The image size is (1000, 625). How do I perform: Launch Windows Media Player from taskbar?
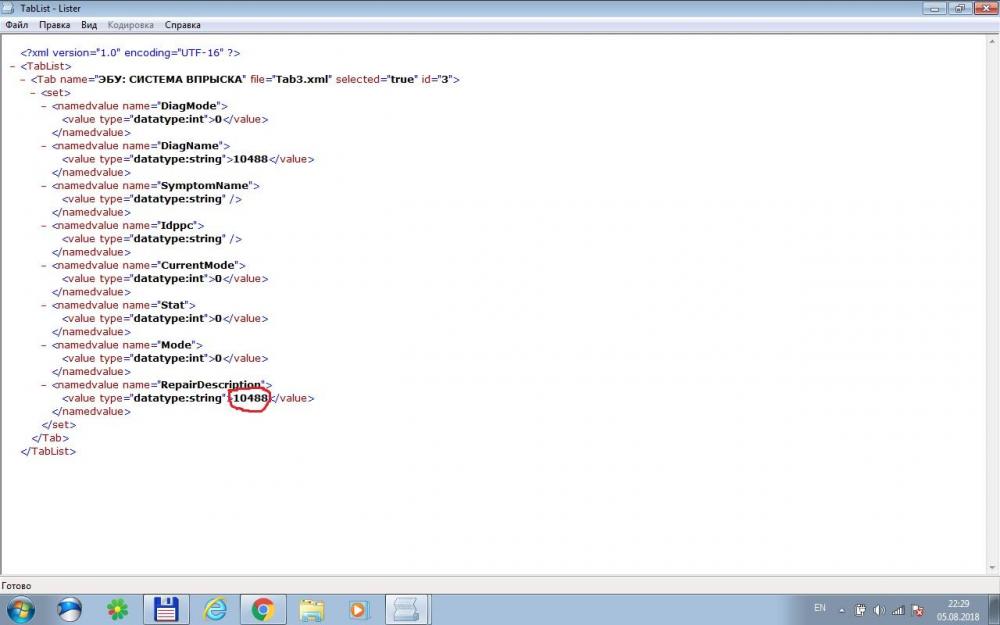359,610
